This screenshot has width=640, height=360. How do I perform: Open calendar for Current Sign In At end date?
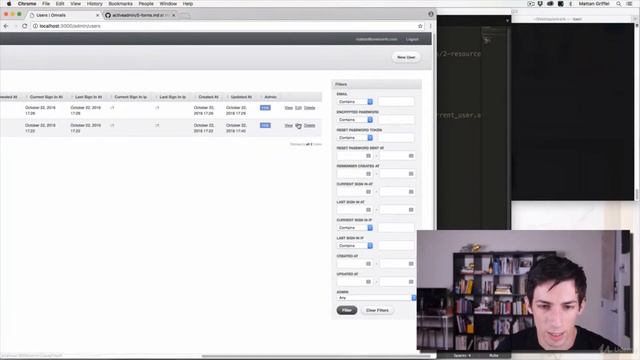411,192
